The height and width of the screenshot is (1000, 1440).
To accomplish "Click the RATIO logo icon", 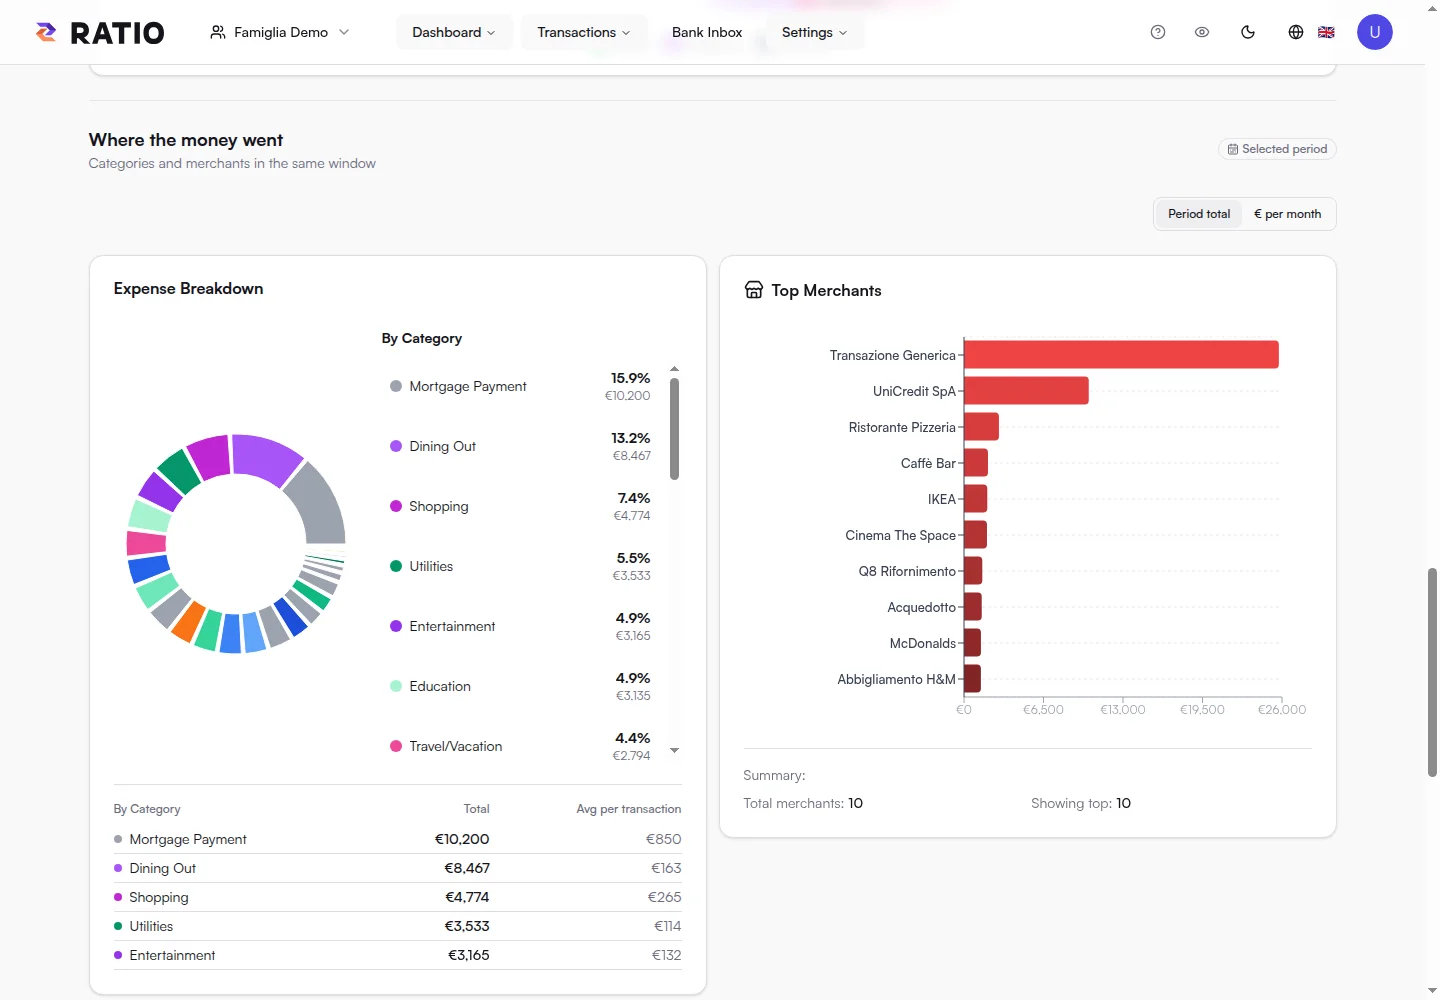I will (x=46, y=32).
